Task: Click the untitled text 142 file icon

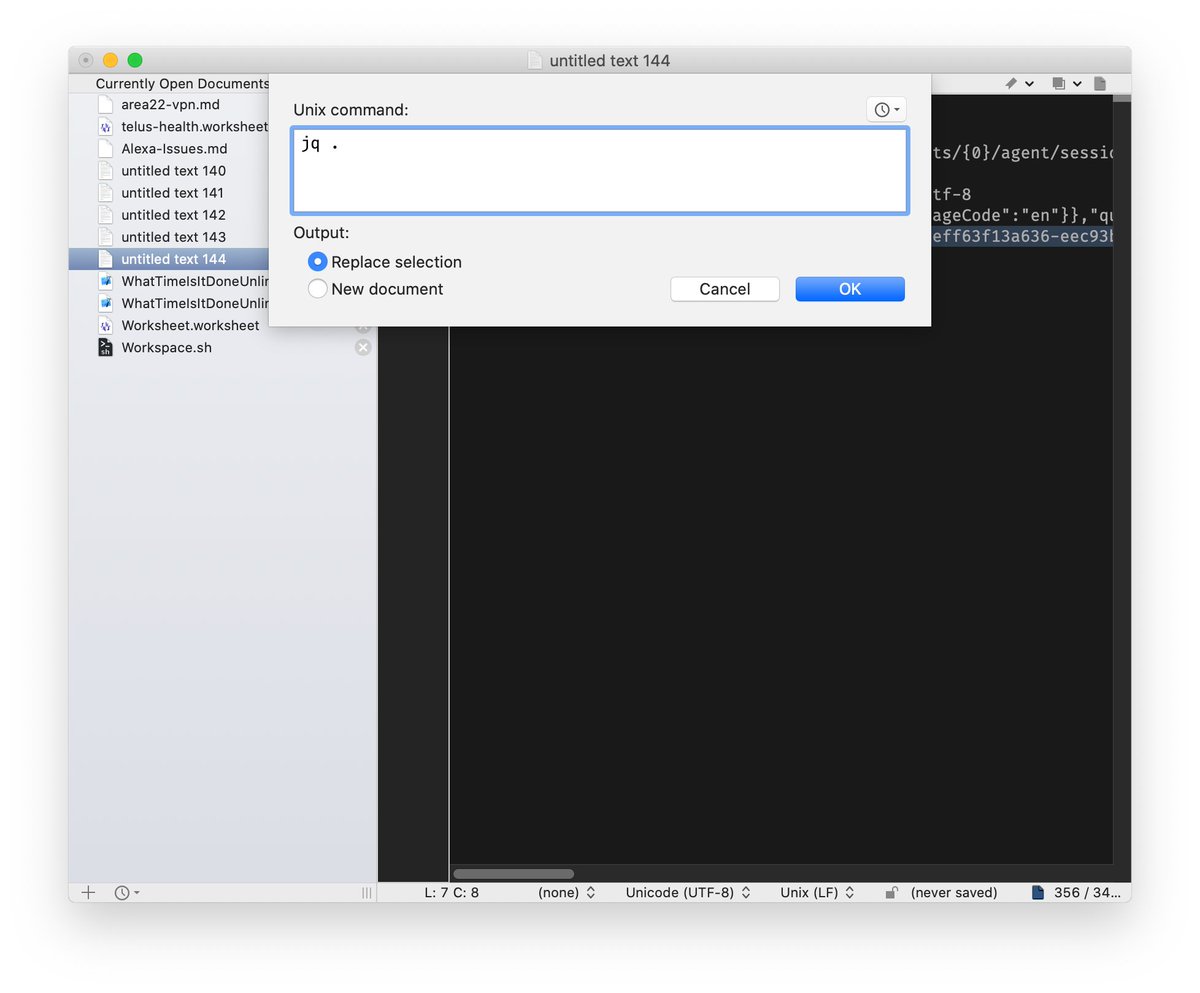Action: click(105, 215)
